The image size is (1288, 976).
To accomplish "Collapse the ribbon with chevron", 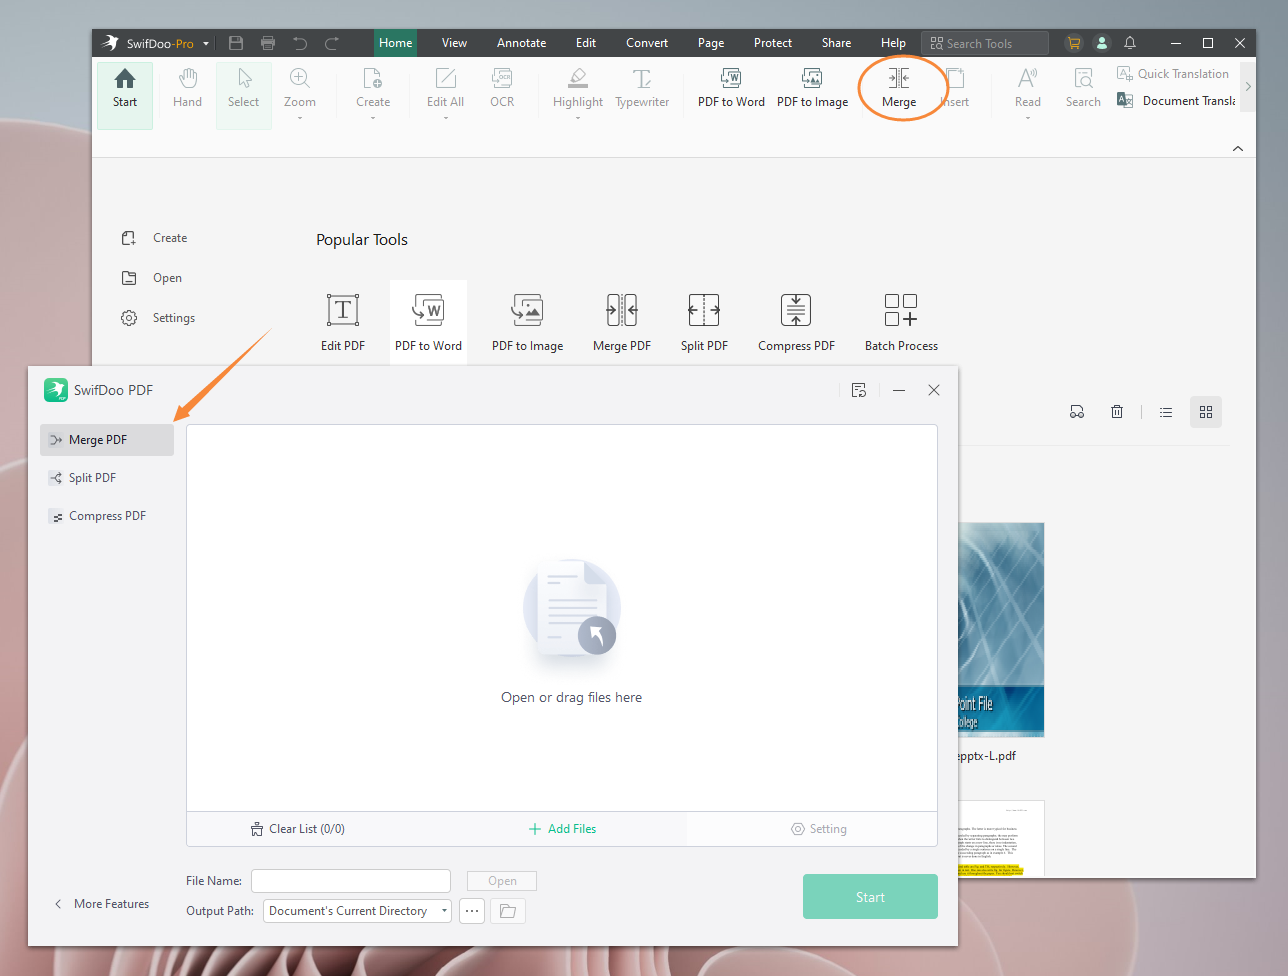I will [1238, 148].
